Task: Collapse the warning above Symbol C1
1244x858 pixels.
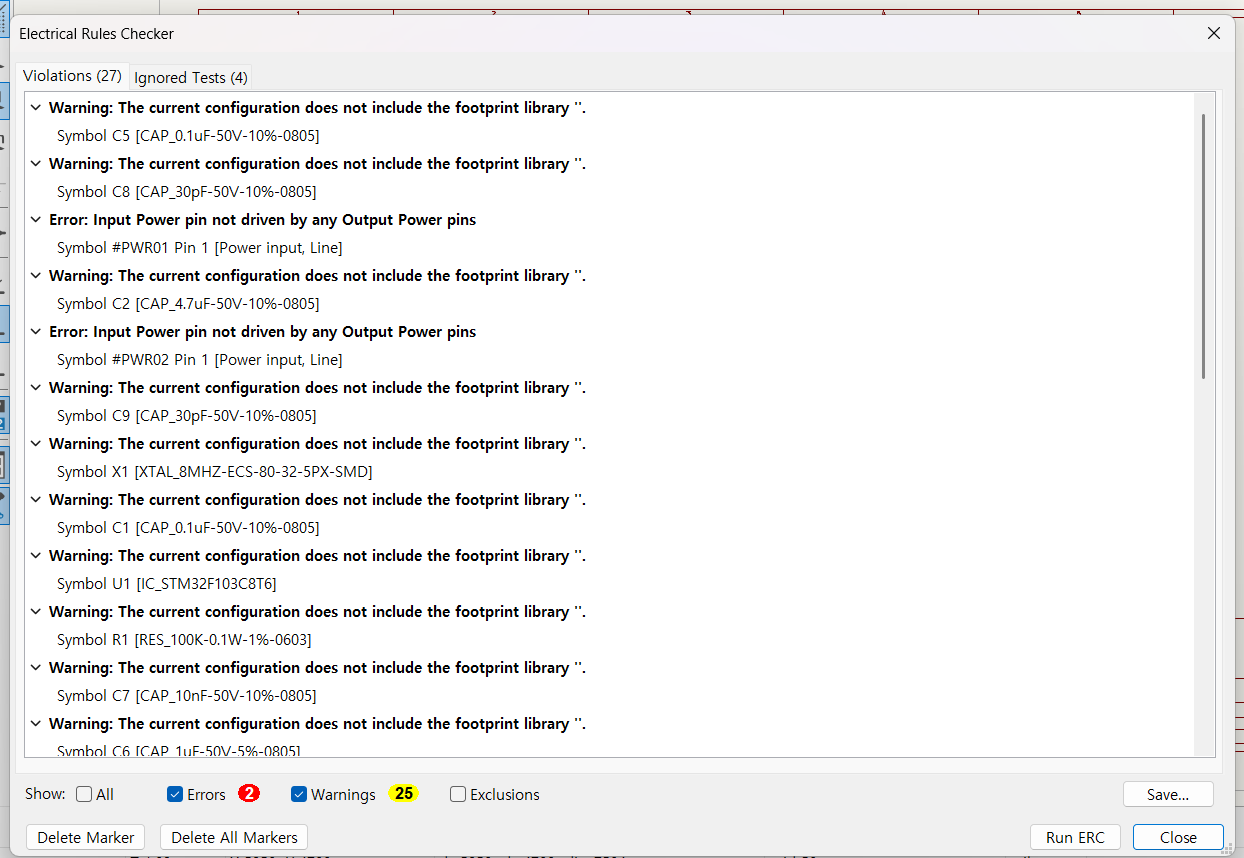Action: [36, 500]
